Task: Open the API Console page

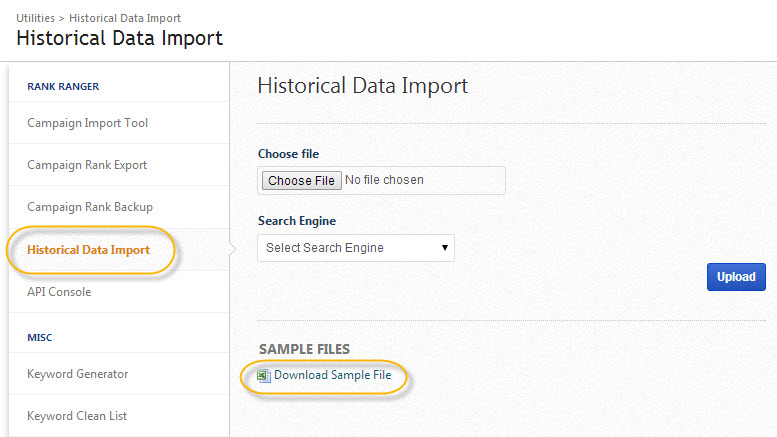Action: point(59,292)
